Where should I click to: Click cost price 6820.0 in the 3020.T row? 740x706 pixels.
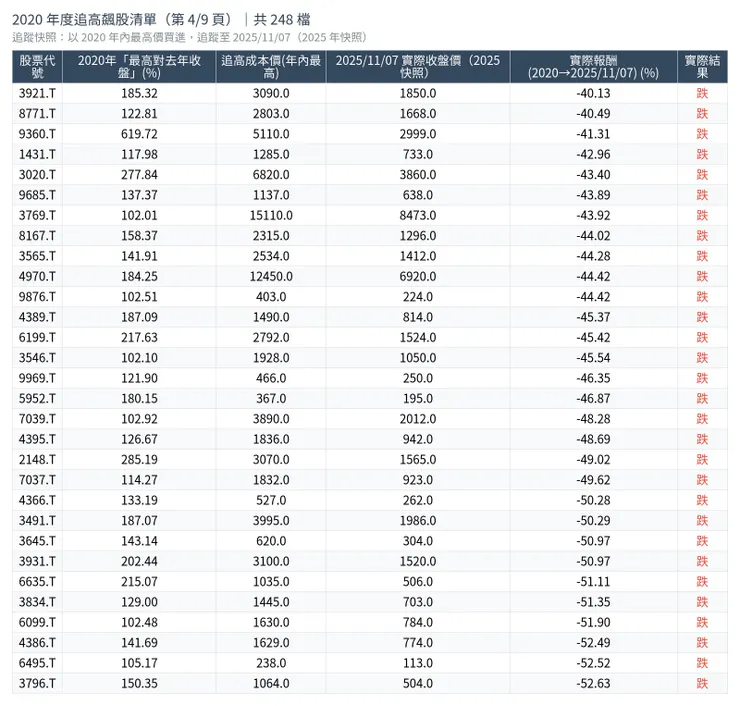point(271,175)
